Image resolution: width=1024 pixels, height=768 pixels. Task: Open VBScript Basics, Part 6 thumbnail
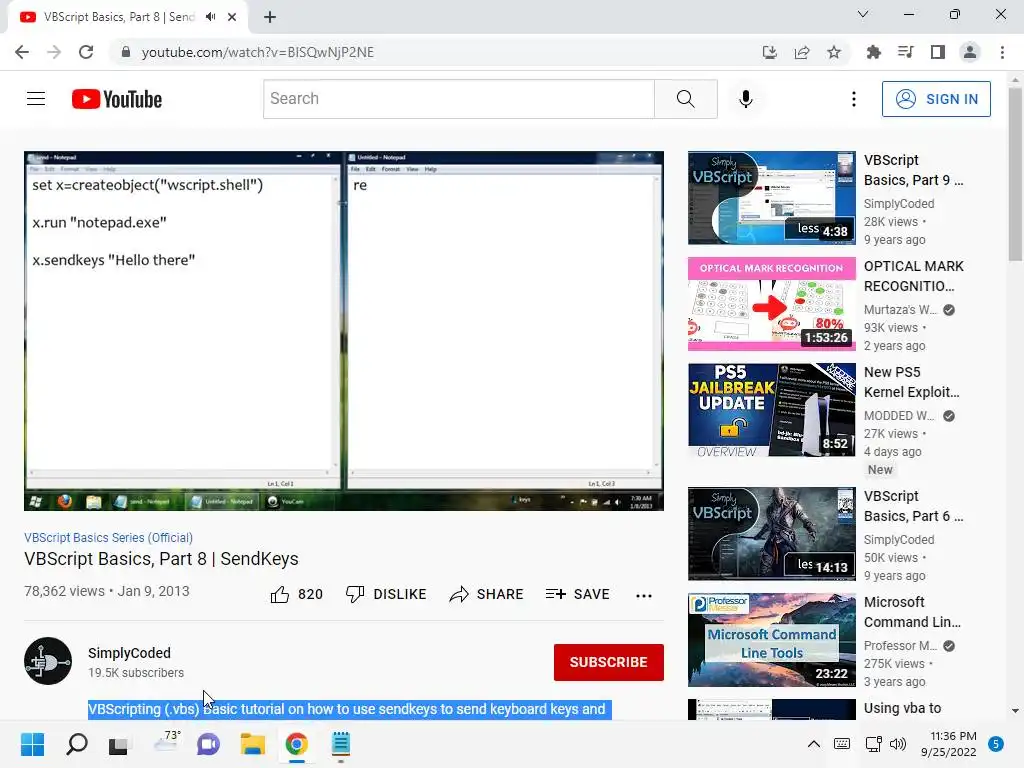click(x=771, y=534)
